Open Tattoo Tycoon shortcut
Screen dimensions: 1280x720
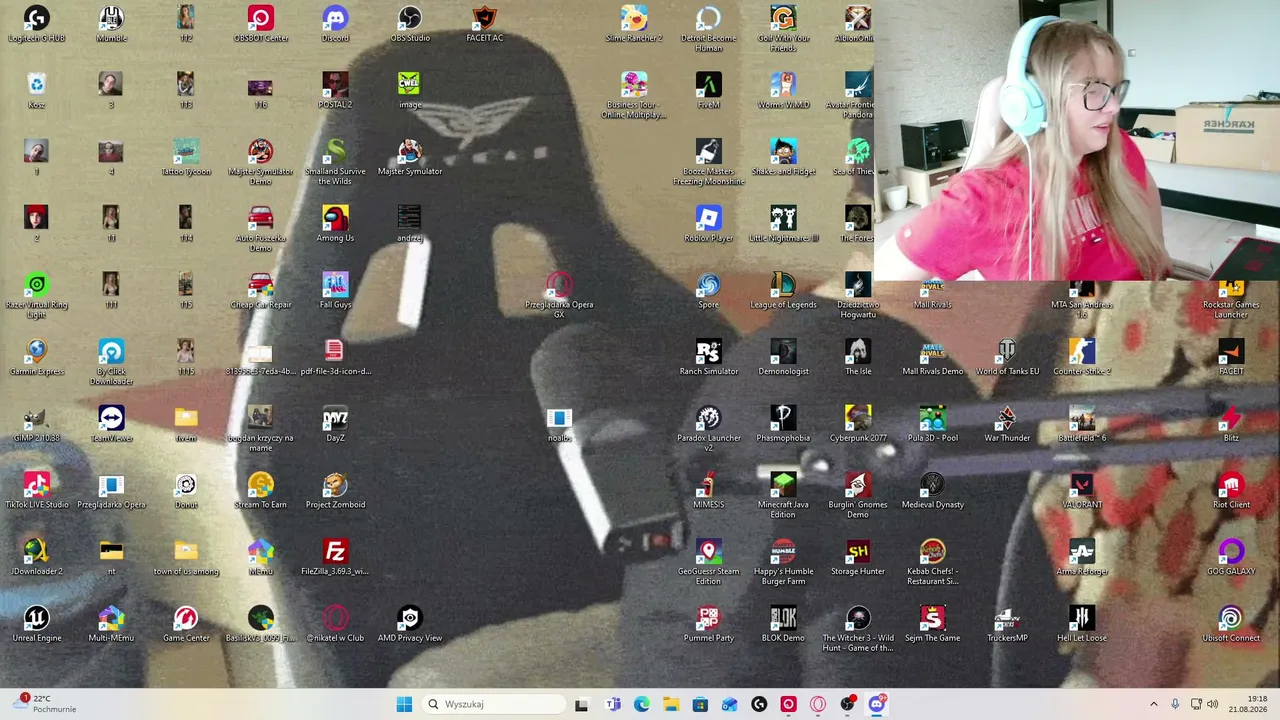click(x=186, y=158)
